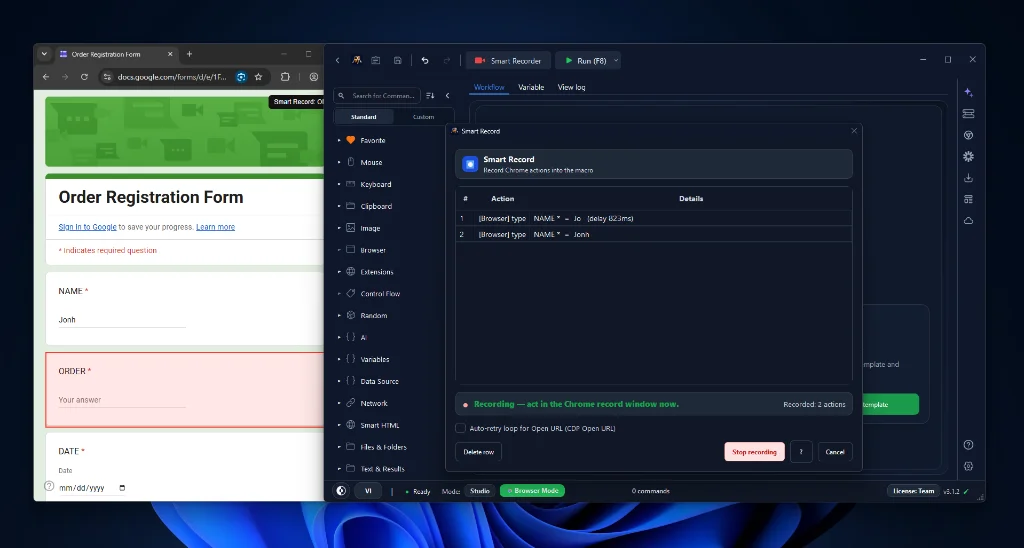
Task: Reload the Chrome page
Action: (84, 77)
